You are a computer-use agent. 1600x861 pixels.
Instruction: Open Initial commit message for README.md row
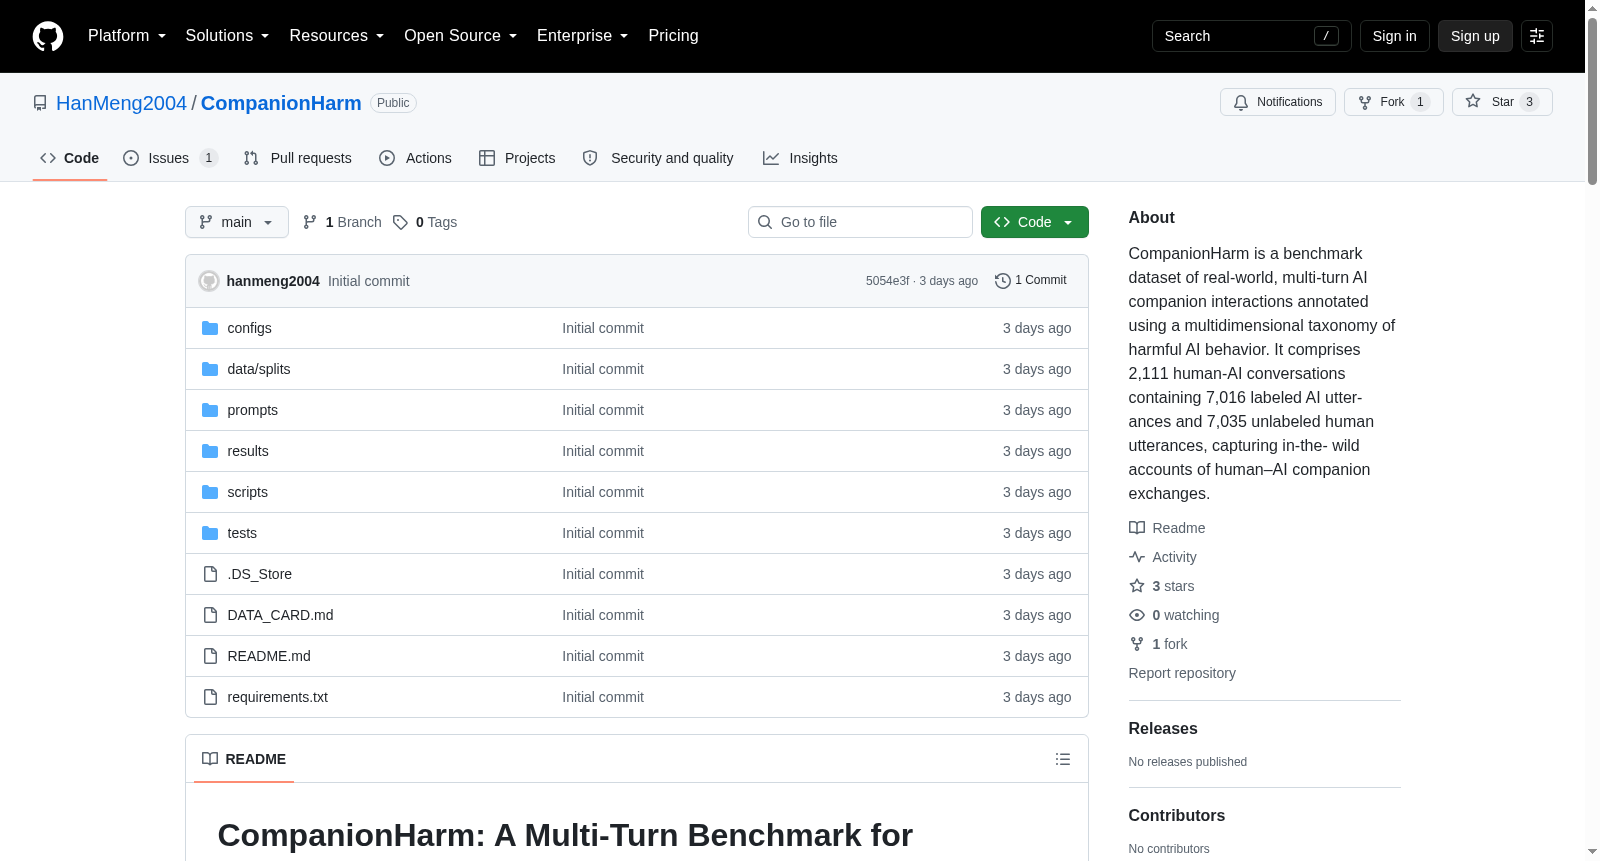tap(603, 656)
